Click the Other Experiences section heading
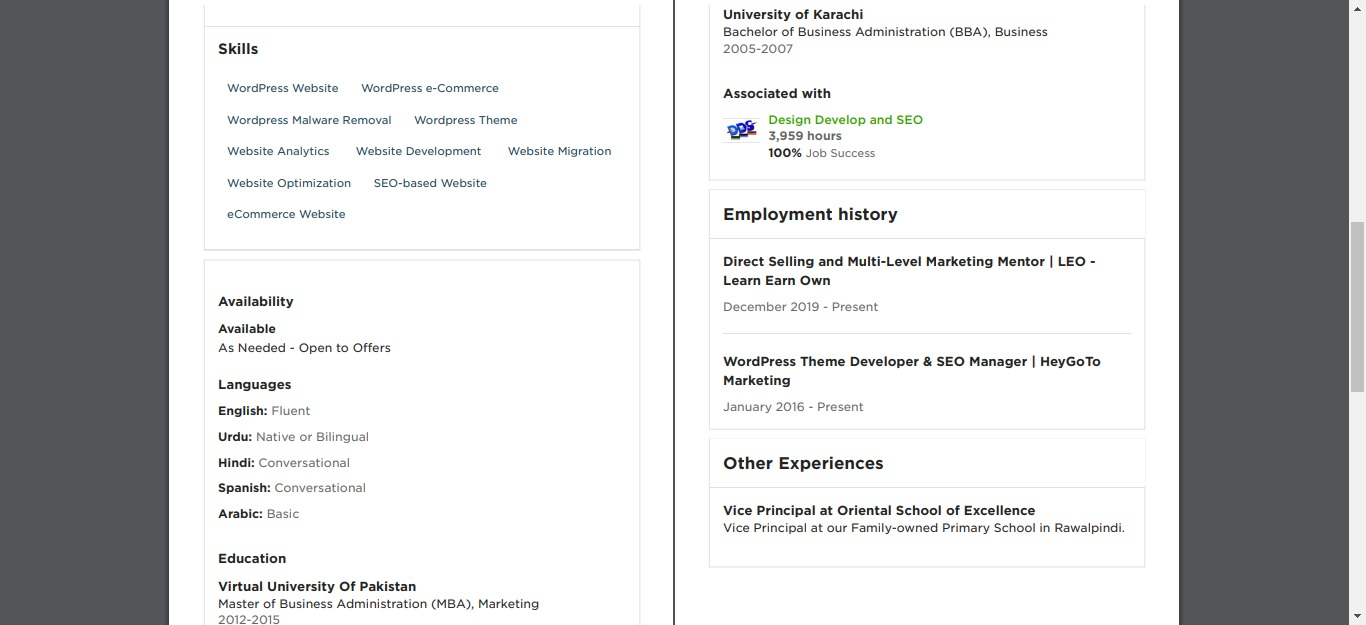Screen dimensions: 1366x625 pyautogui.click(x=803, y=463)
